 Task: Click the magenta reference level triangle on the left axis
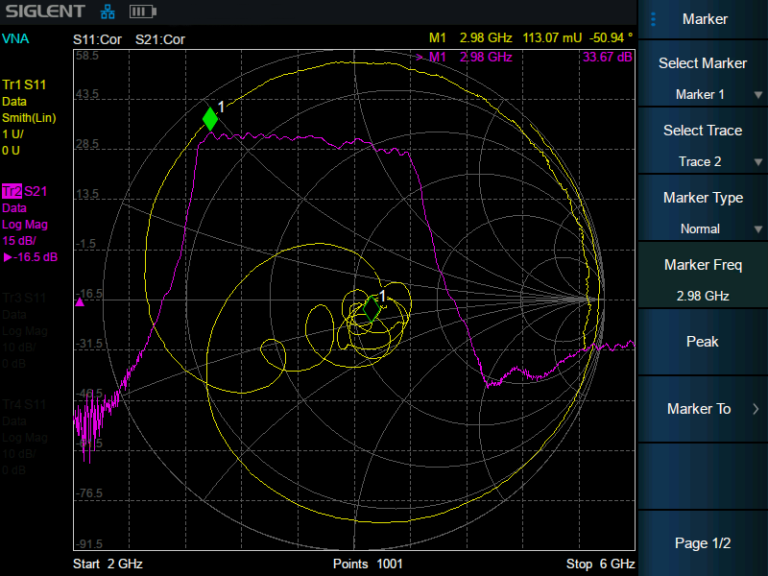(80, 300)
